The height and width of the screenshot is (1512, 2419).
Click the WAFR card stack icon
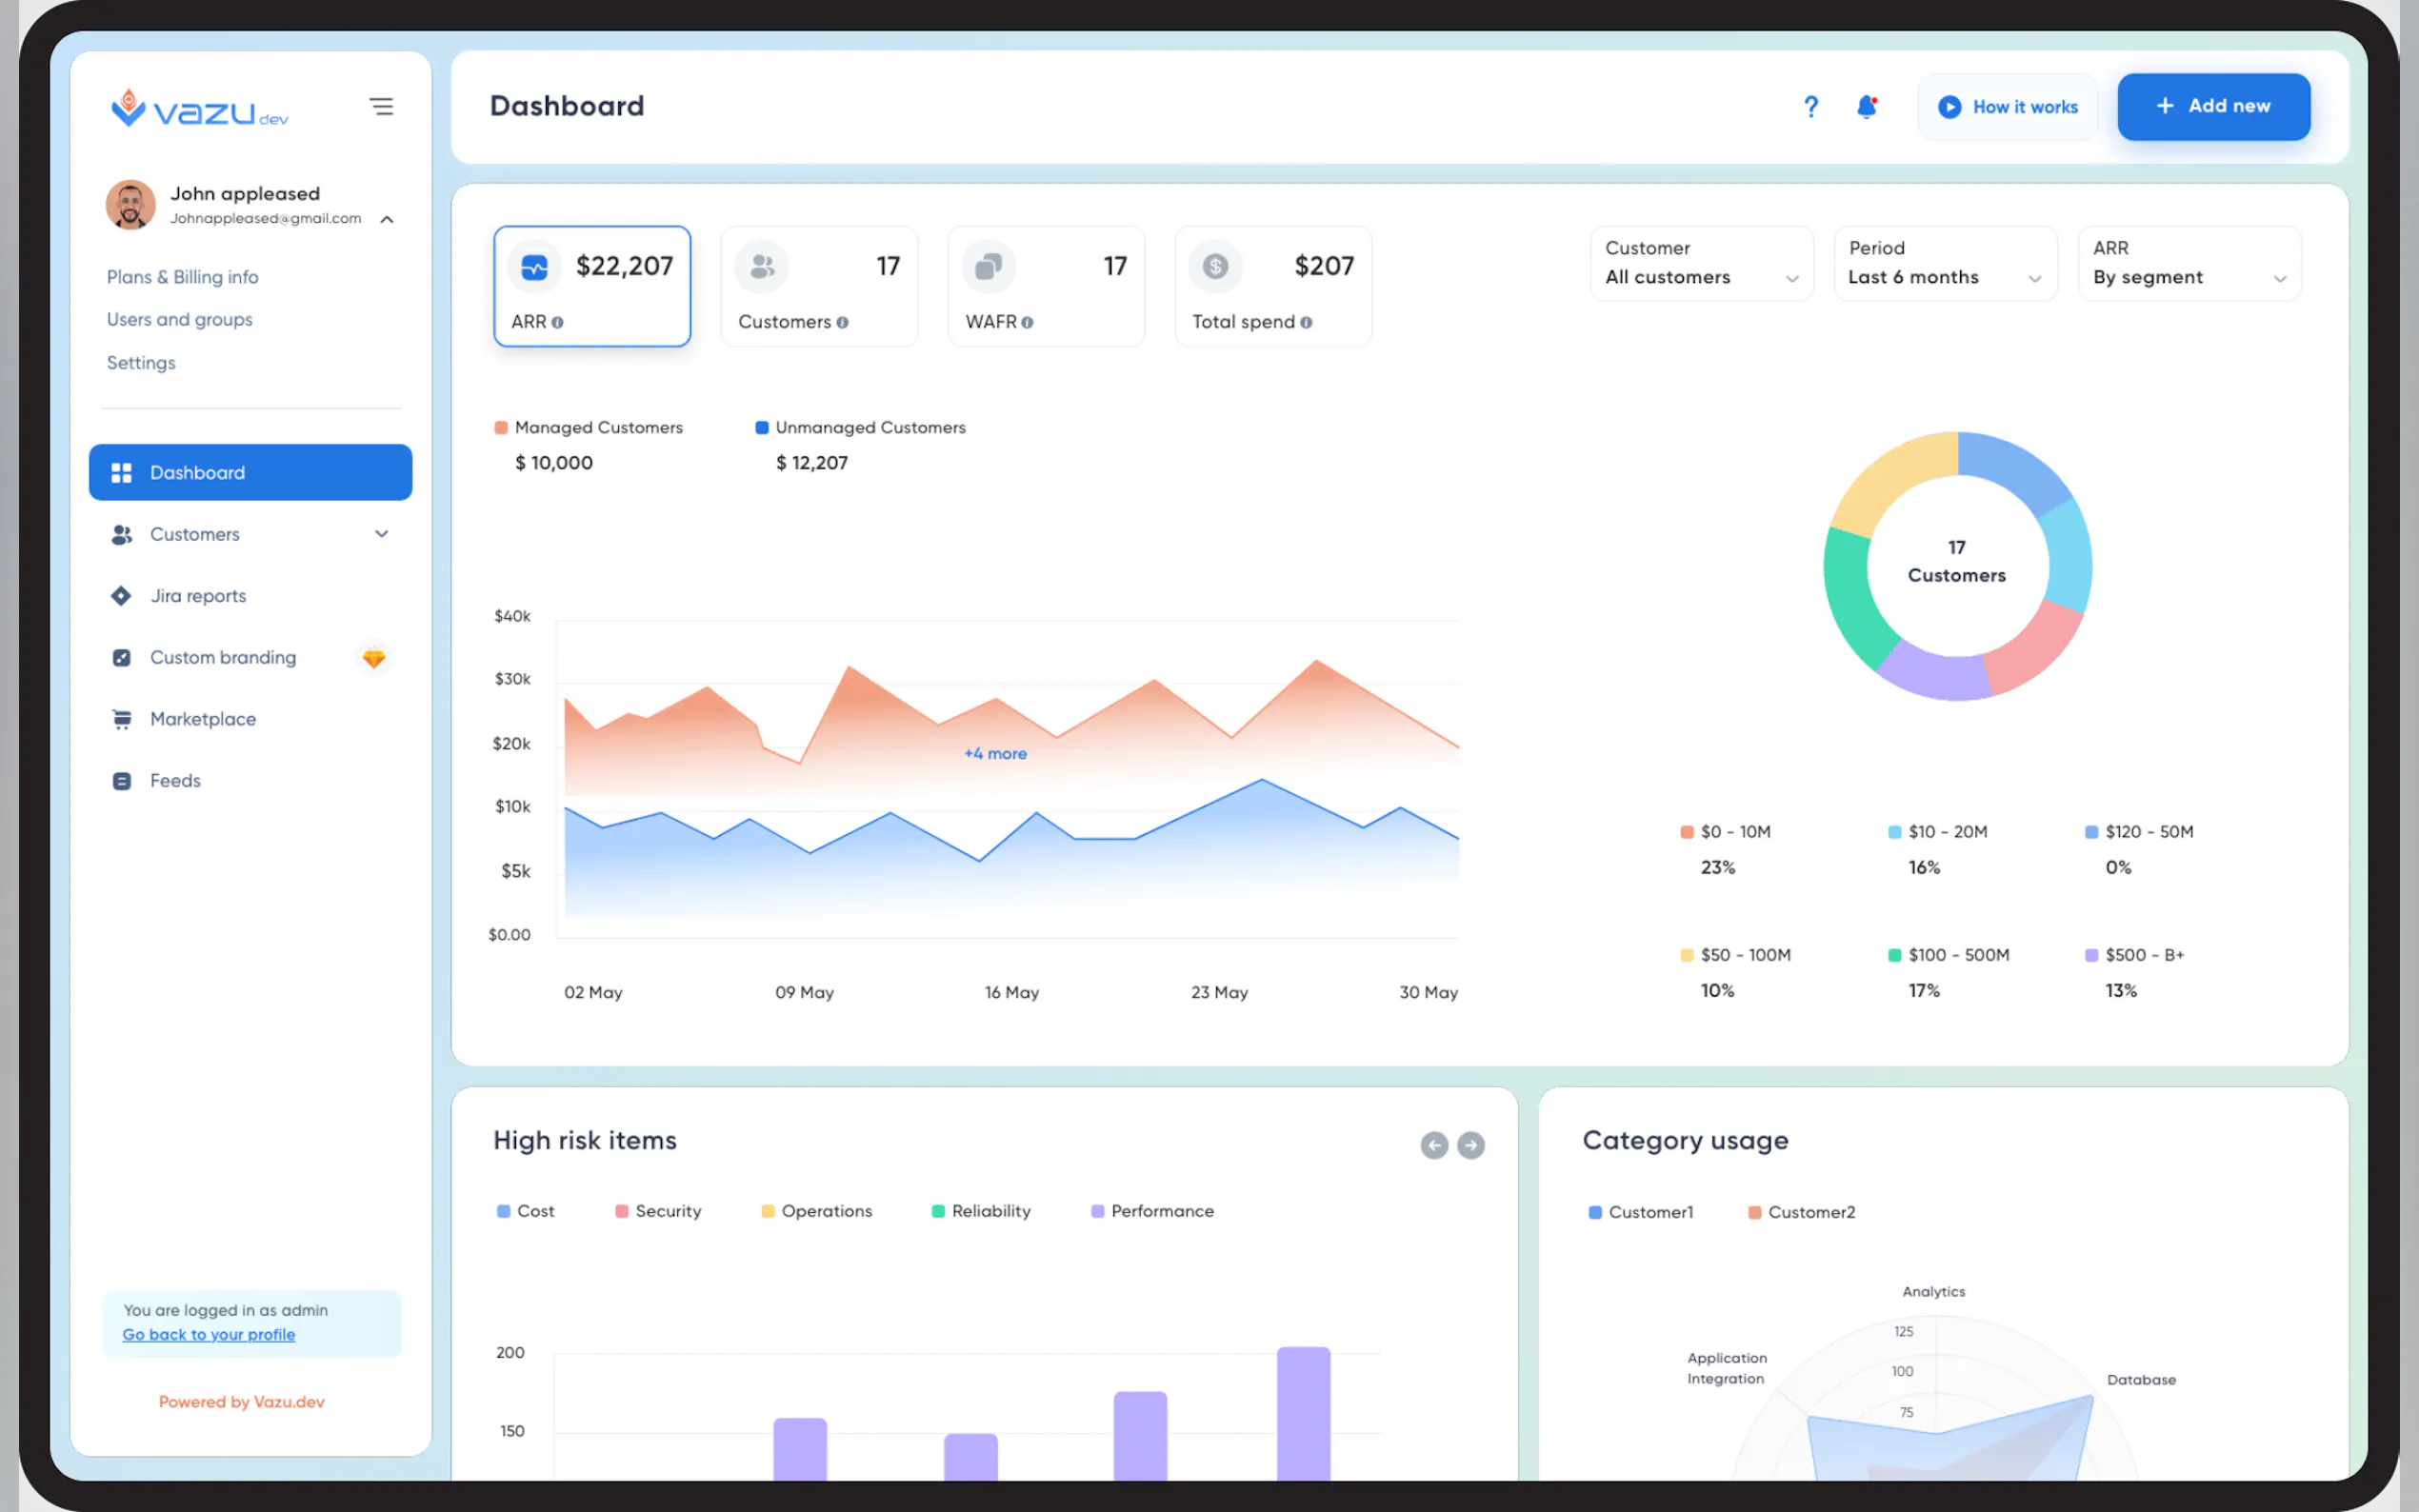988,267
